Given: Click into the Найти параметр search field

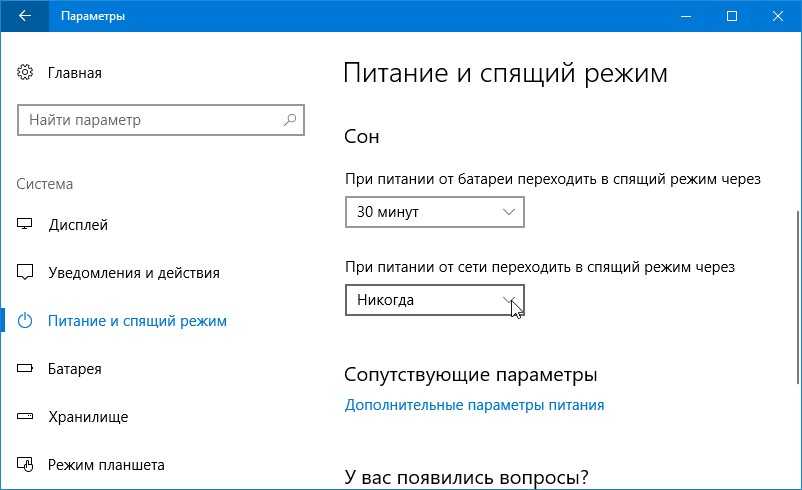Looking at the screenshot, I should point(161,120).
